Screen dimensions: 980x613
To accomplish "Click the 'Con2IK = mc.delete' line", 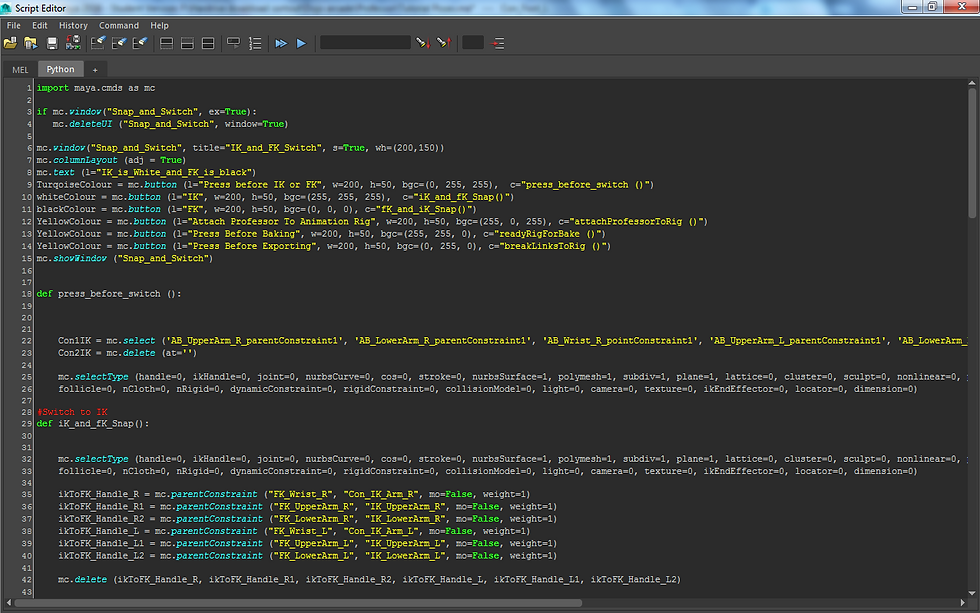I will click(128, 353).
